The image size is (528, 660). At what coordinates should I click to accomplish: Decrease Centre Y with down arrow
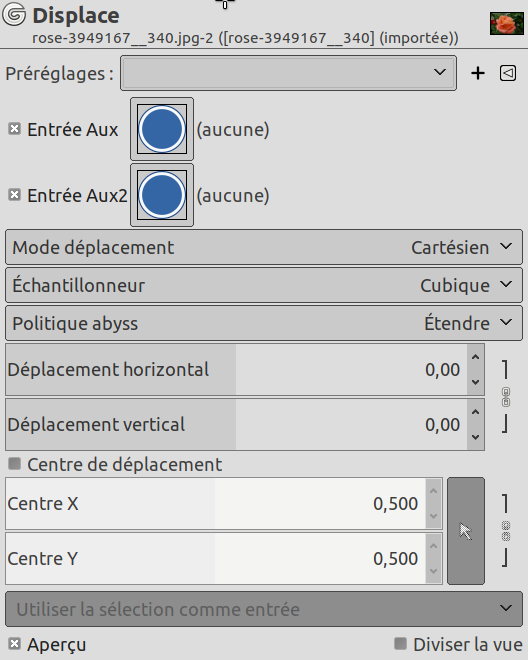tap(433, 571)
